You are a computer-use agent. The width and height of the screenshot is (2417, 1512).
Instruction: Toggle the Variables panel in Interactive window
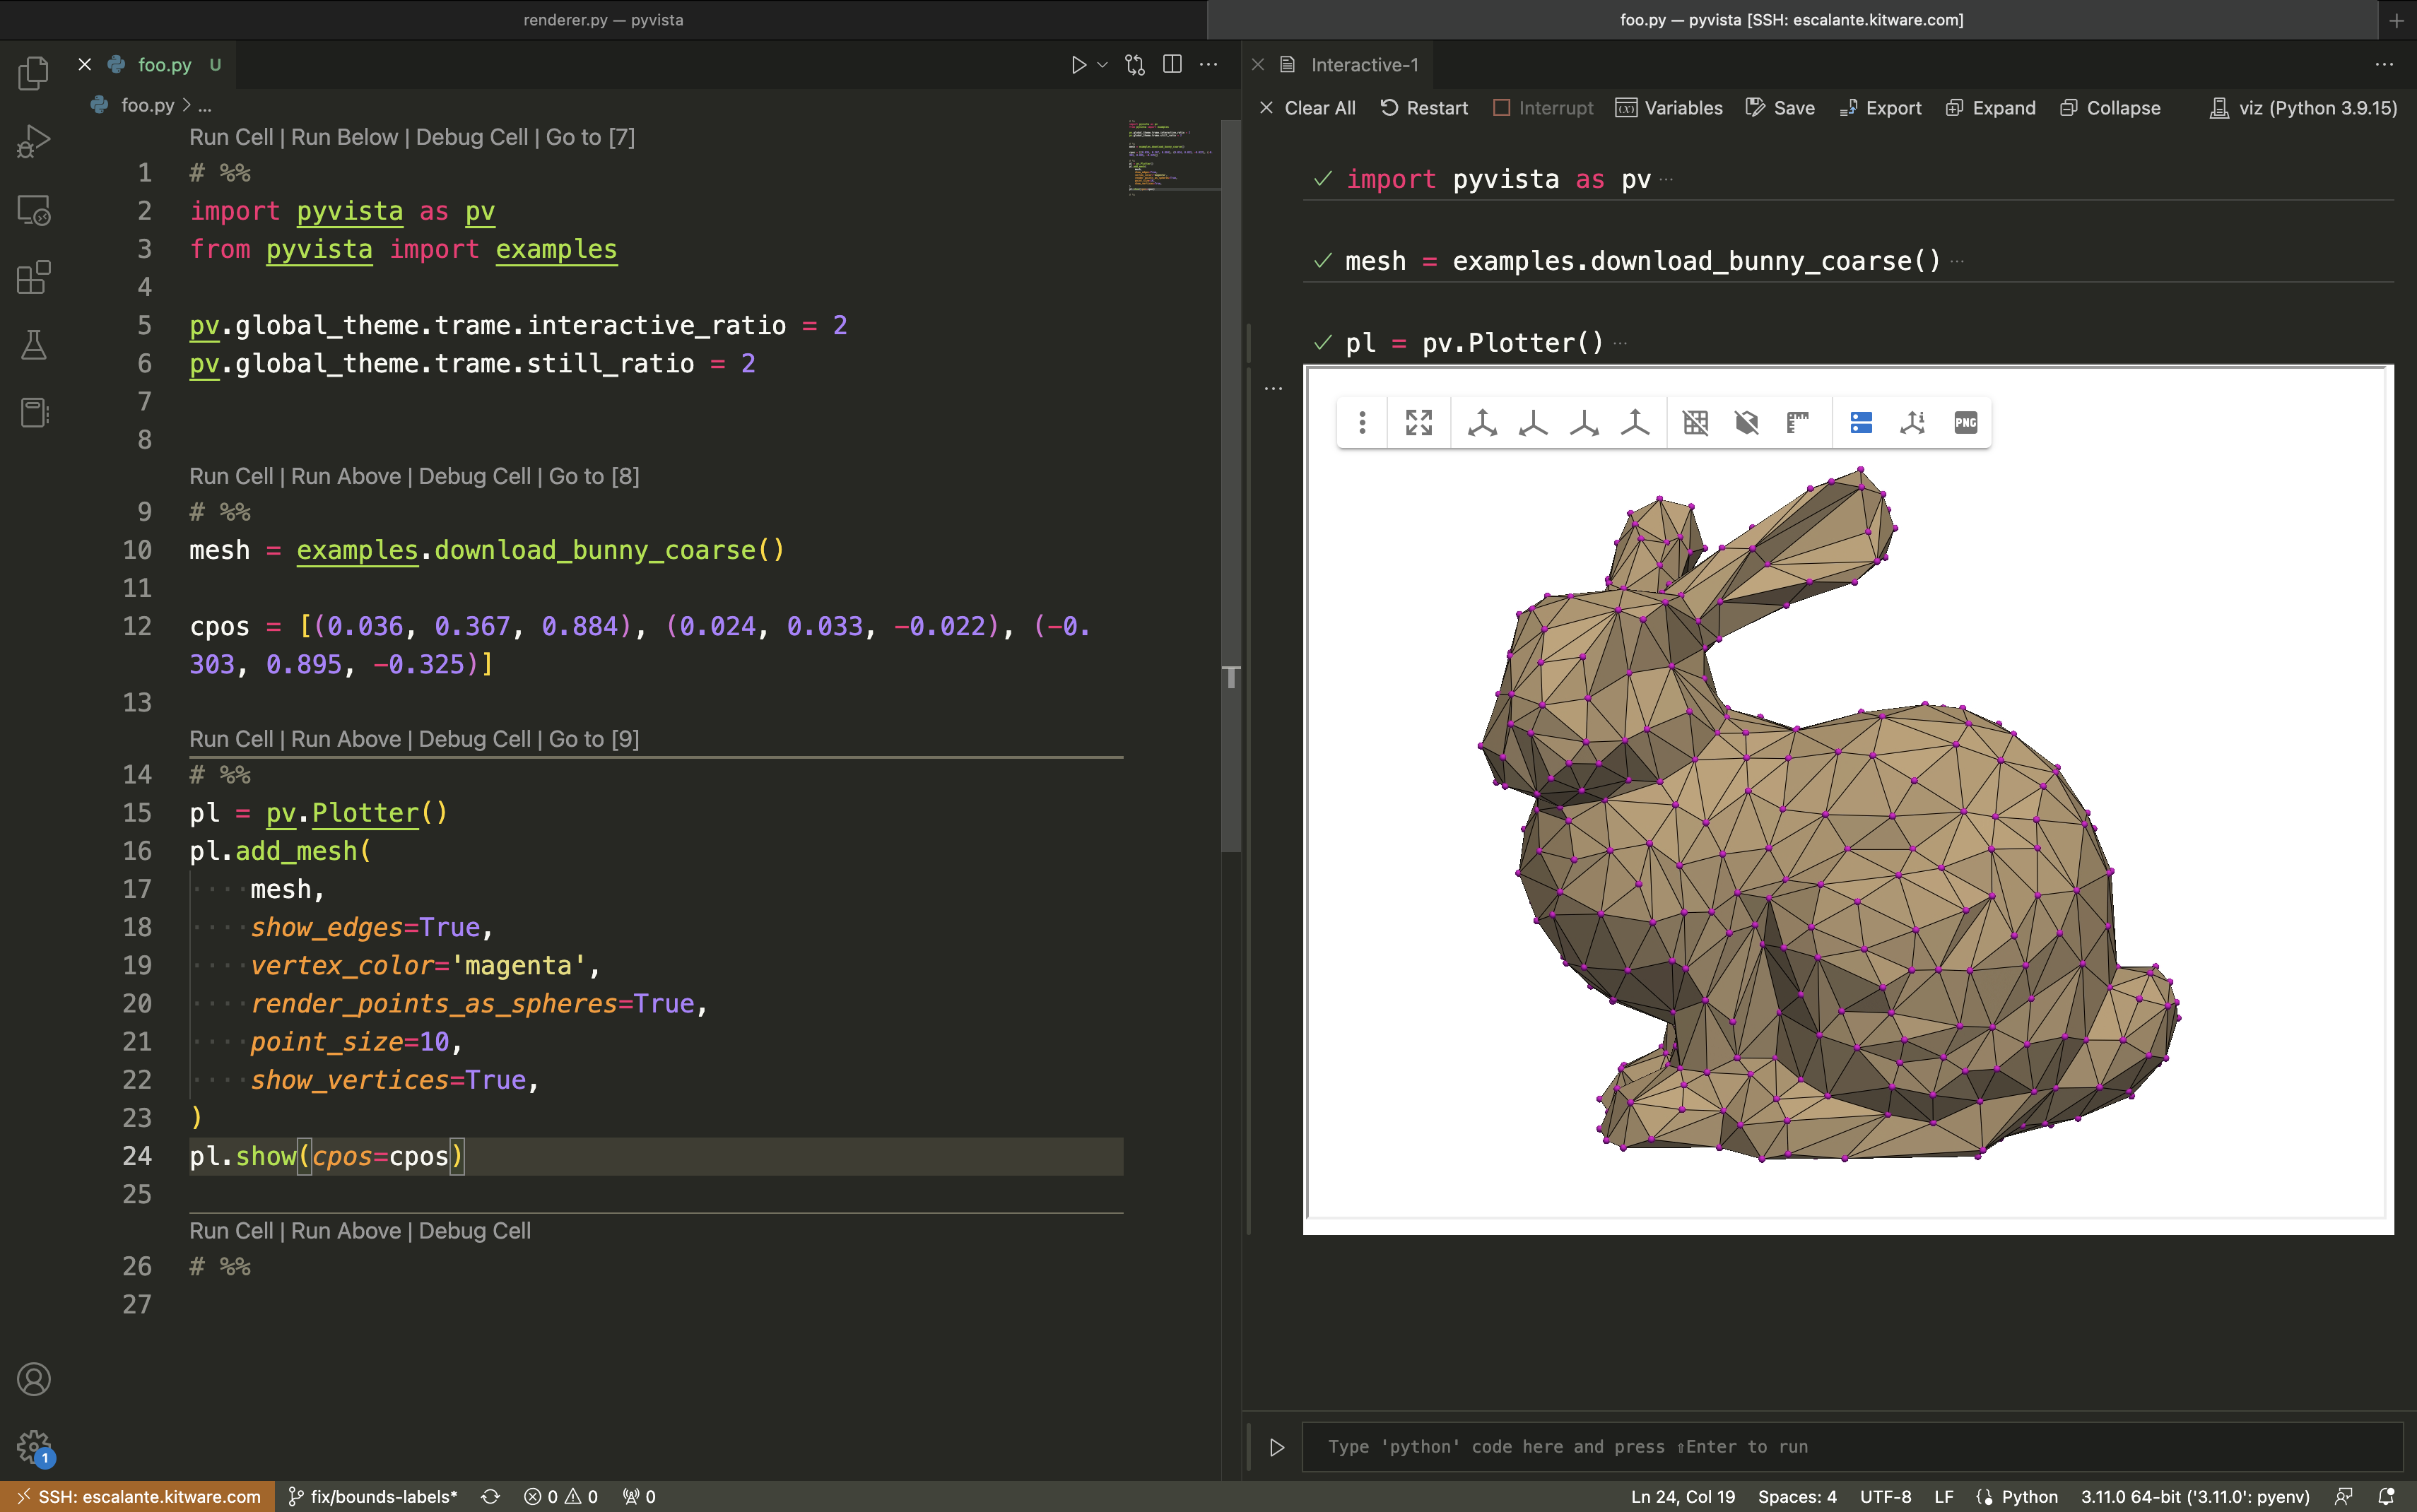1669,108
